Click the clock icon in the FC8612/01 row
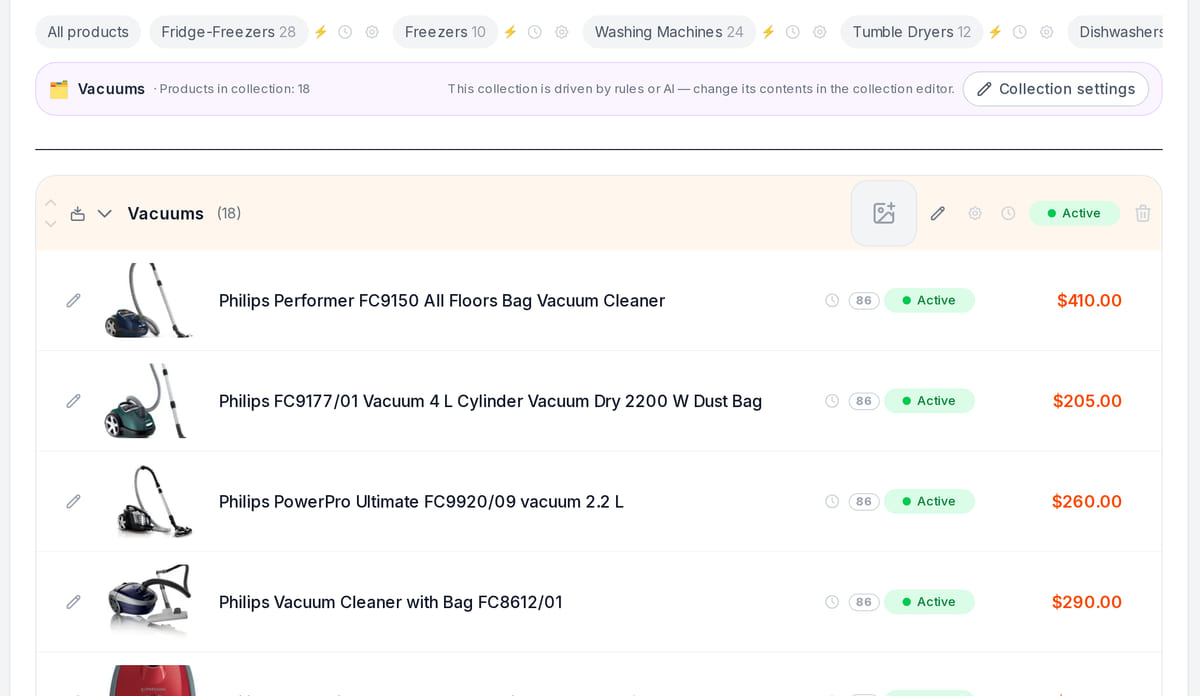 (x=832, y=602)
